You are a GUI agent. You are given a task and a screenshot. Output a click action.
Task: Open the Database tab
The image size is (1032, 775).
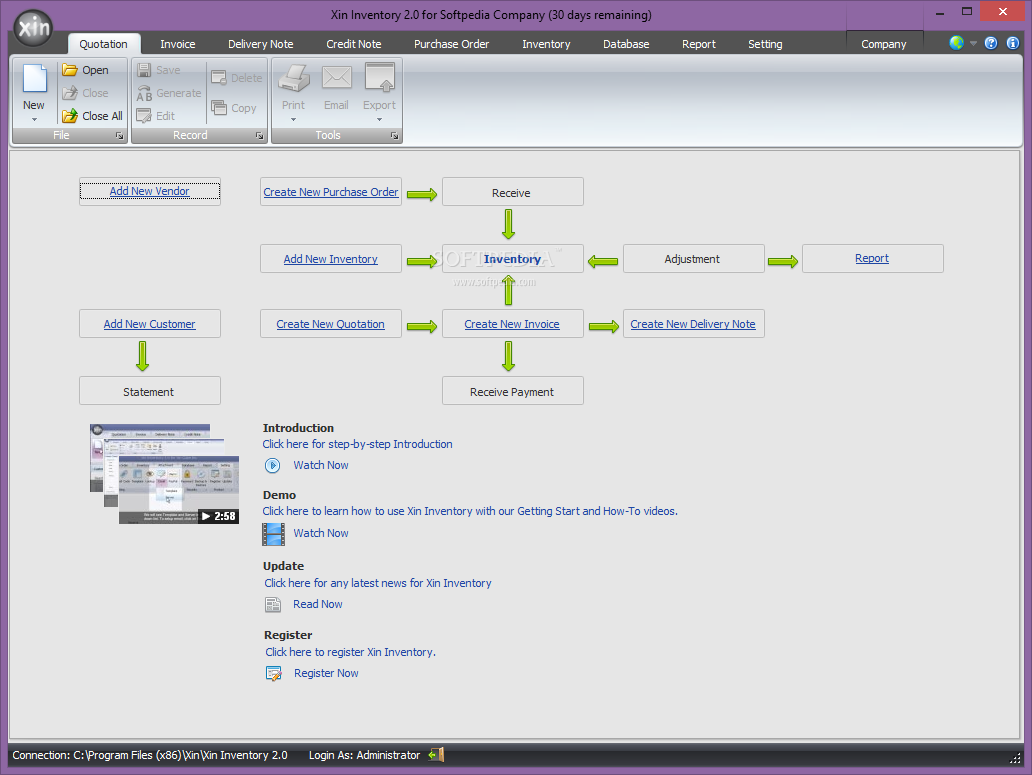tap(626, 44)
